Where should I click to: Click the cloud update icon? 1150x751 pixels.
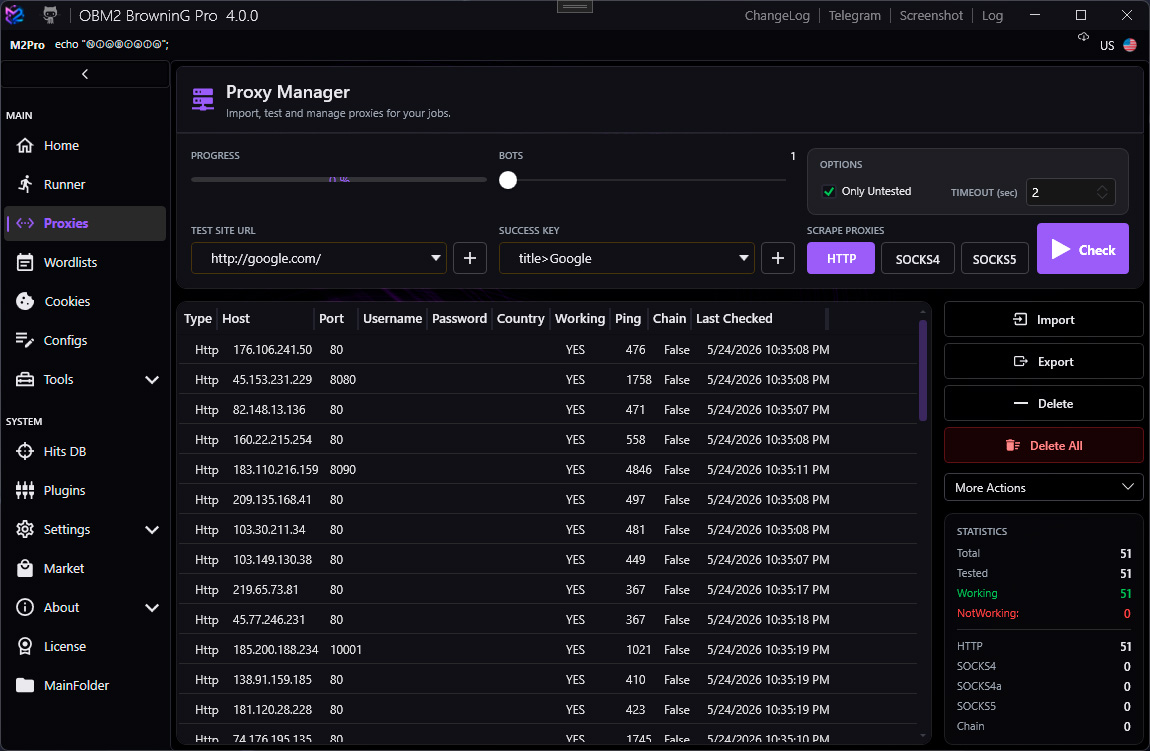coord(1083,37)
